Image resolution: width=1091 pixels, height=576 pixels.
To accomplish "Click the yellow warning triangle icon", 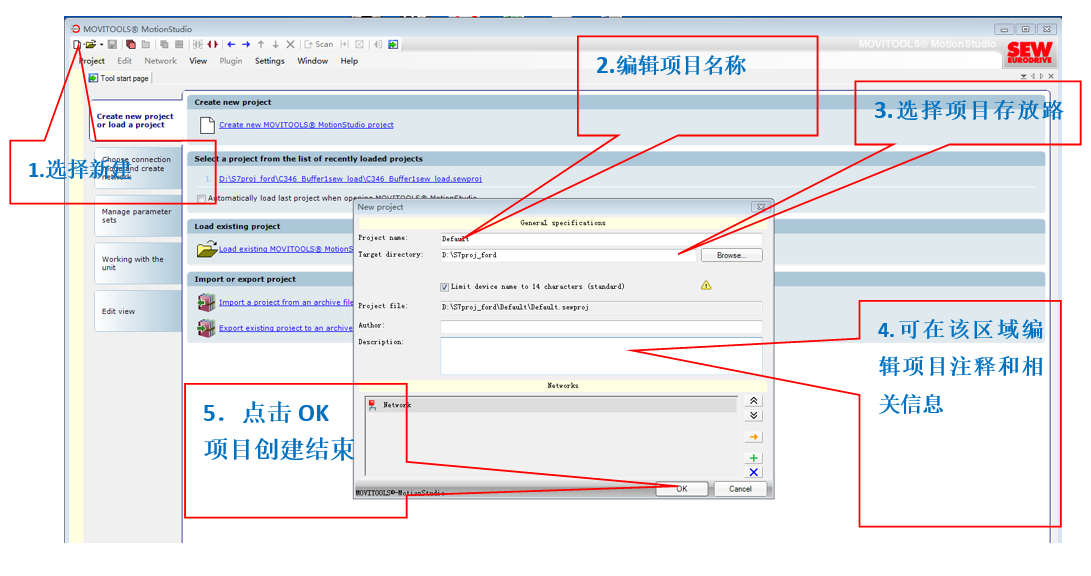I will pyautogui.click(x=706, y=285).
